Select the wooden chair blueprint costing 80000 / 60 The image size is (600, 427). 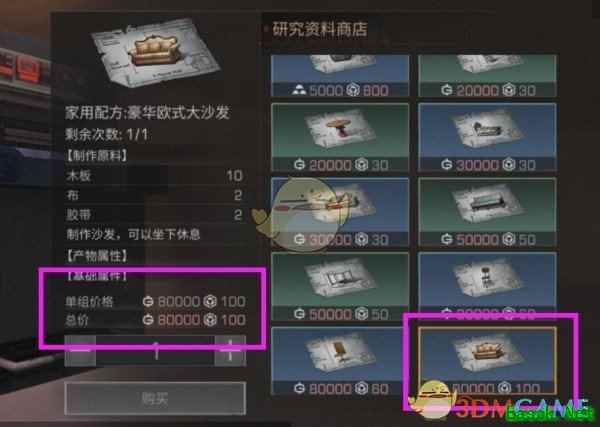pyautogui.click(x=340, y=361)
